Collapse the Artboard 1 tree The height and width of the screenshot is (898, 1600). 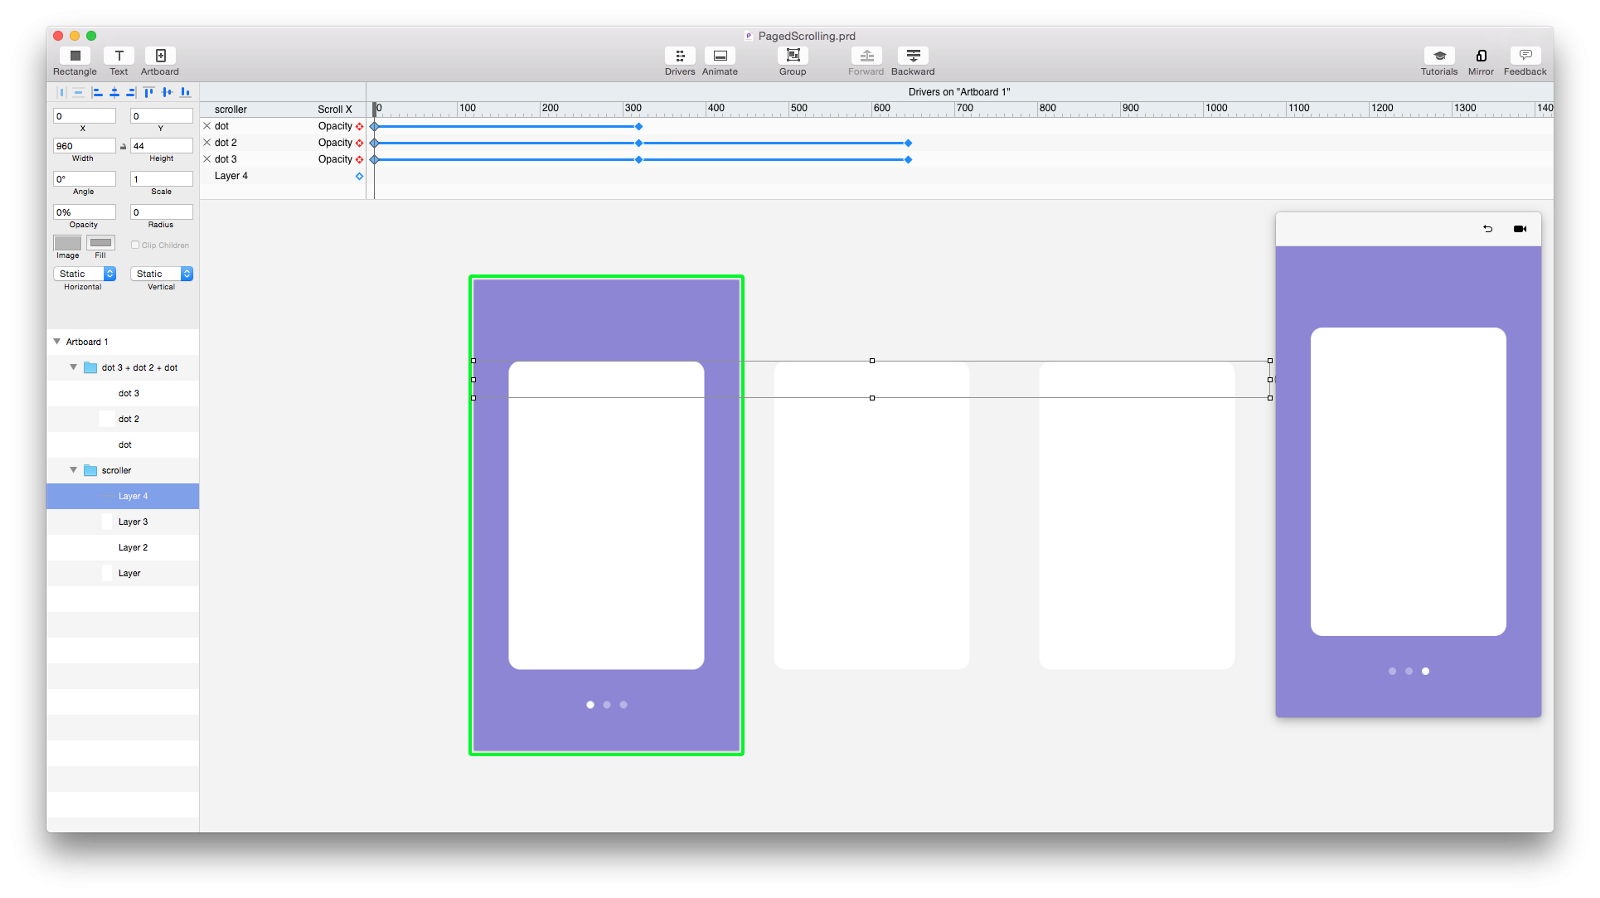point(57,342)
